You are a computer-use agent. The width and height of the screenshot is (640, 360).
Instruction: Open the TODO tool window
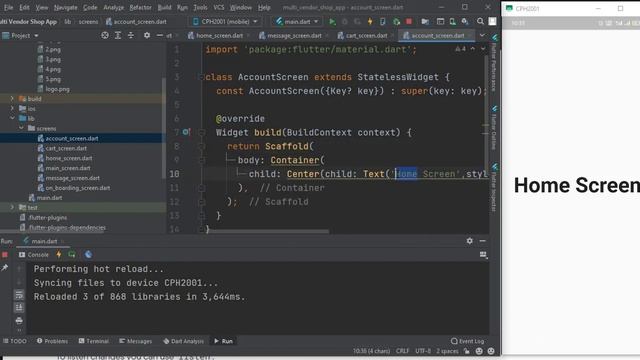tap(15, 341)
